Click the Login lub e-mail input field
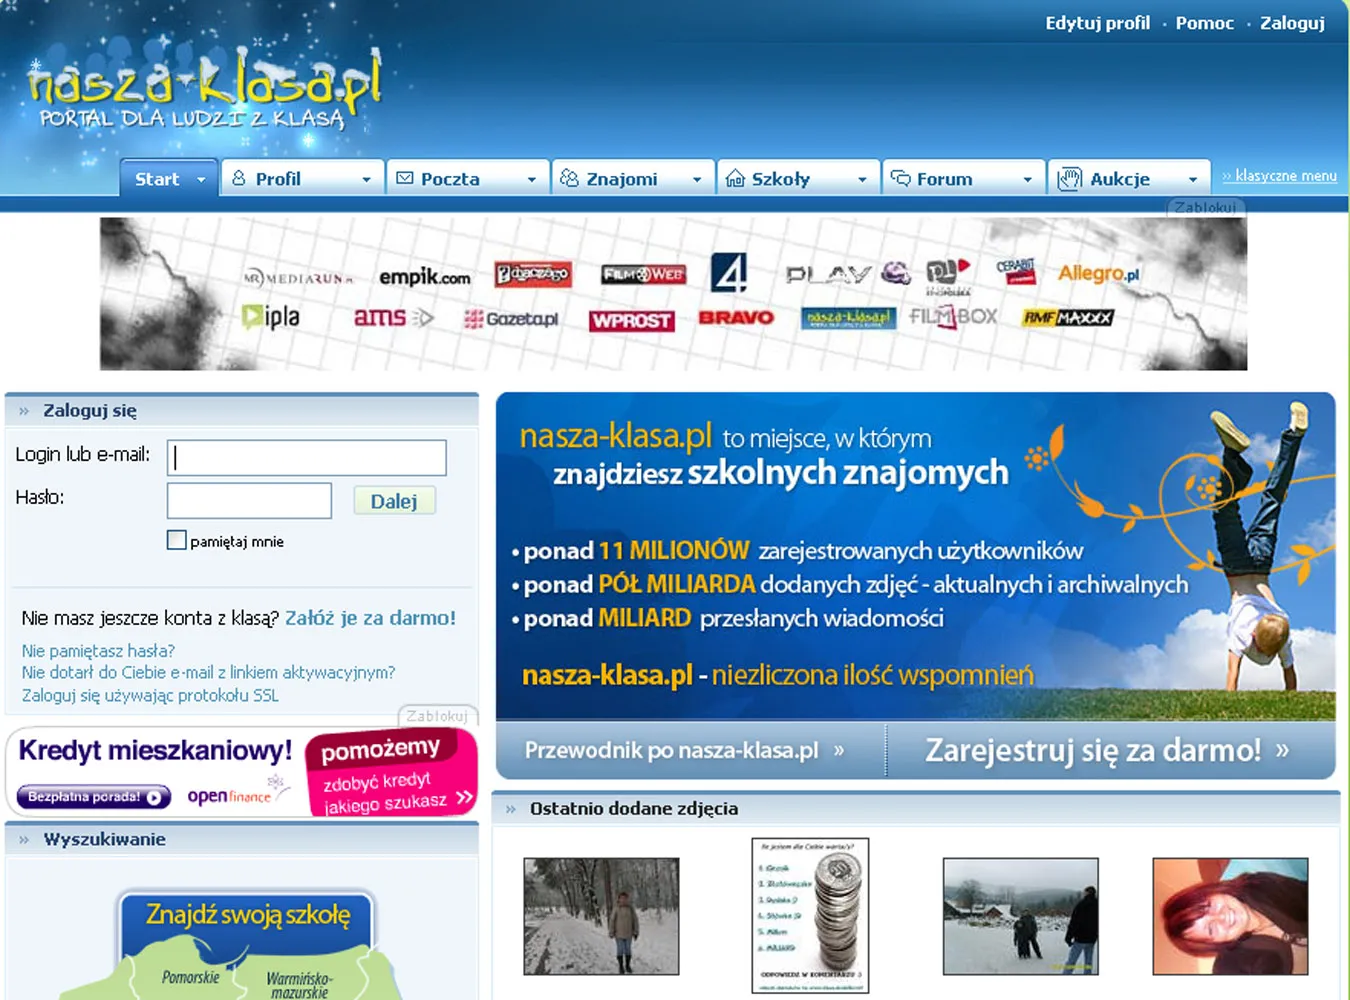Viewport: 1350px width, 1000px height. tap(306, 457)
